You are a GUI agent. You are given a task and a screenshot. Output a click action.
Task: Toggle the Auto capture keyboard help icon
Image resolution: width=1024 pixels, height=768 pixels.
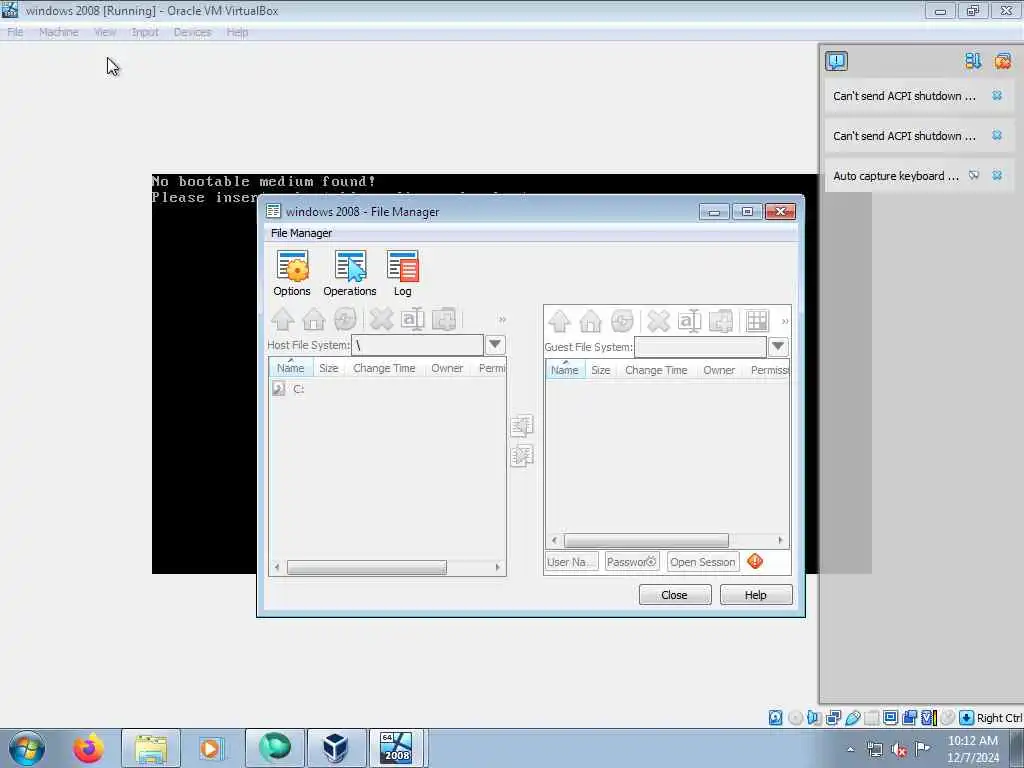(974, 176)
